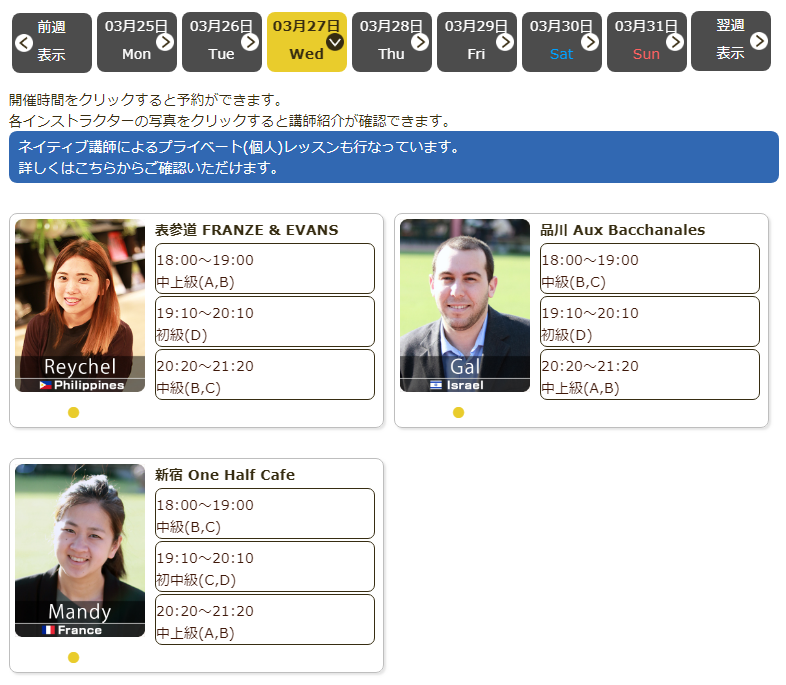Switch to the 03月29日 Fri date tab
786x685 pixels.
point(476,42)
